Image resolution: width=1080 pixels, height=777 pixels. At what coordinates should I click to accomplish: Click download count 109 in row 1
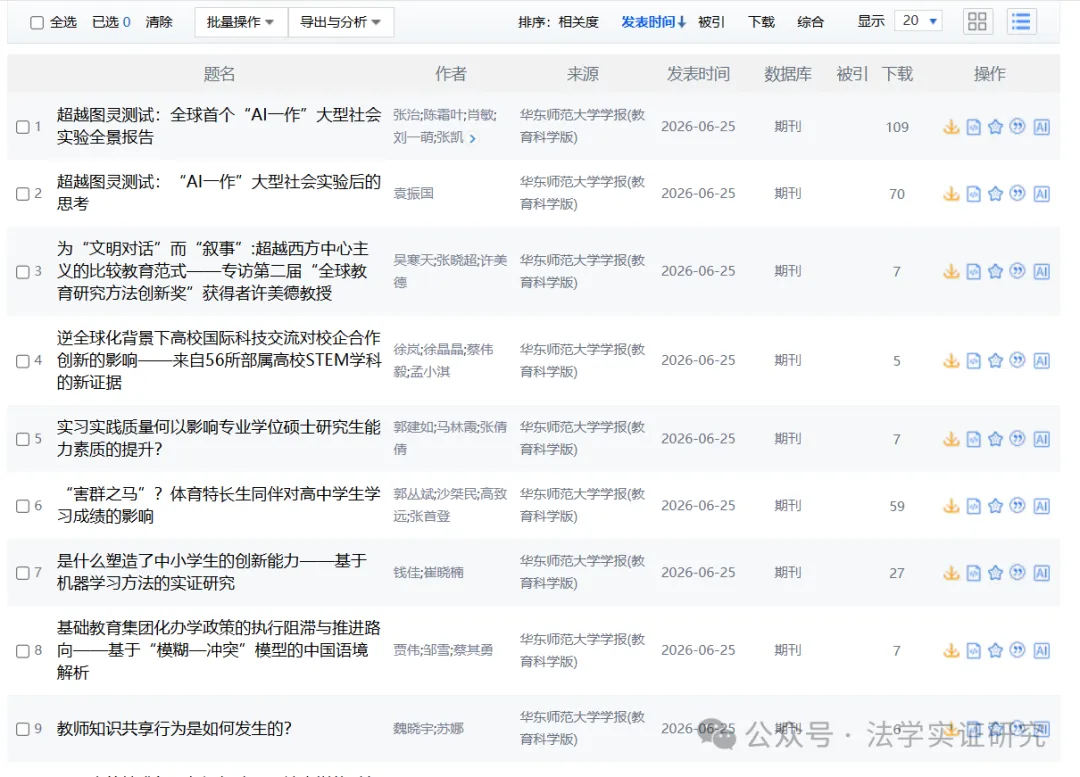897,127
